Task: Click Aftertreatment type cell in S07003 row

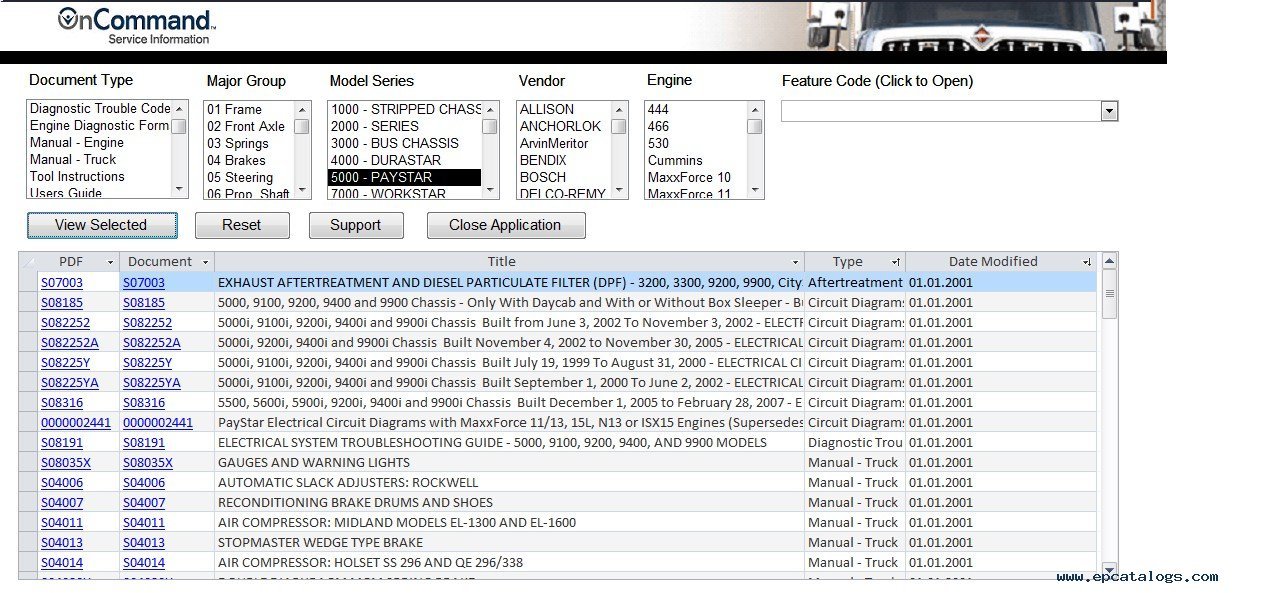Action: click(x=855, y=283)
